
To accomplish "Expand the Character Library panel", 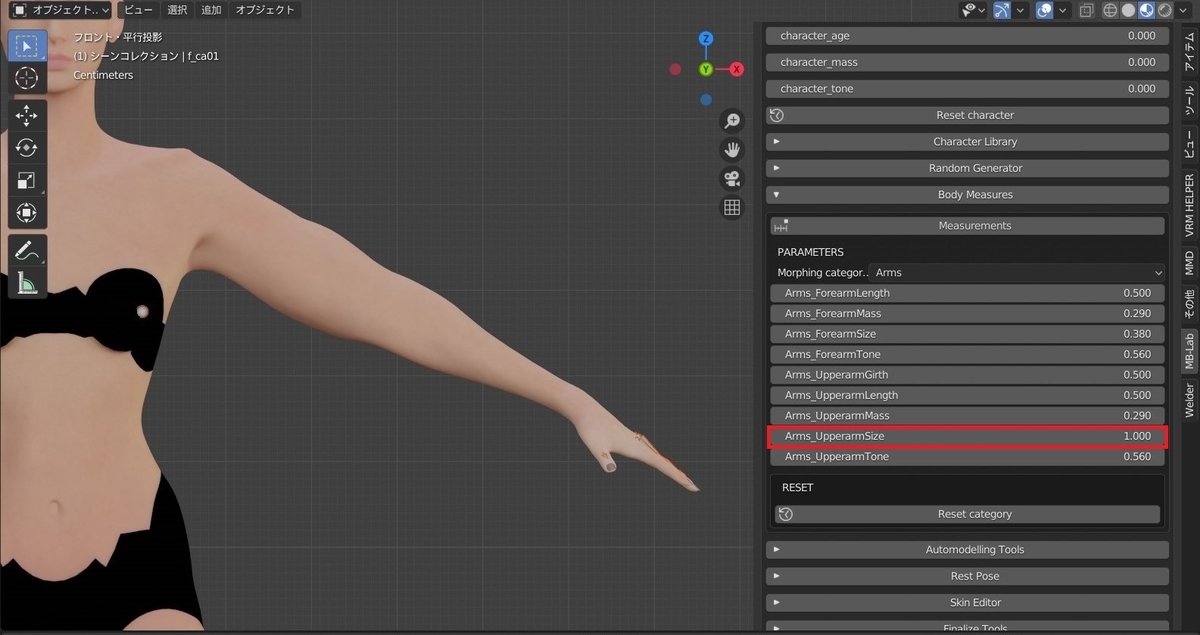I will pyautogui.click(x=968, y=142).
